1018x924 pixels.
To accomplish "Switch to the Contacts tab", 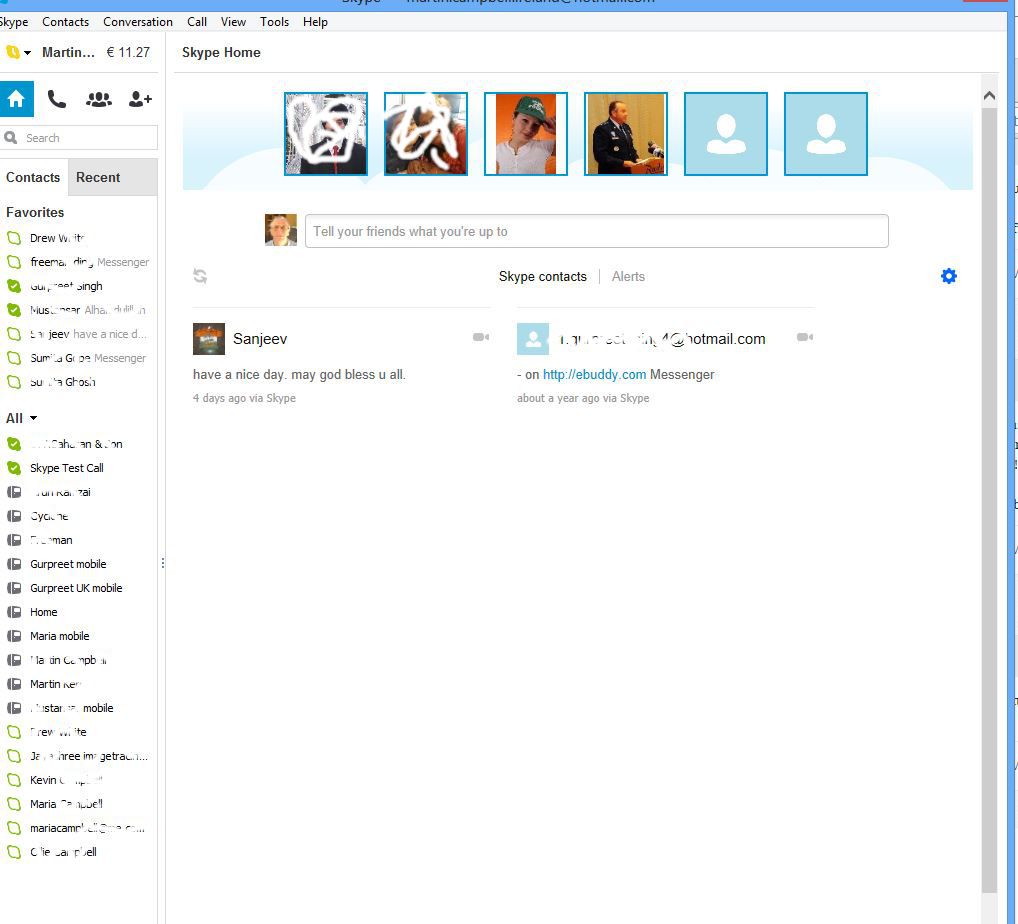I will click(33, 177).
